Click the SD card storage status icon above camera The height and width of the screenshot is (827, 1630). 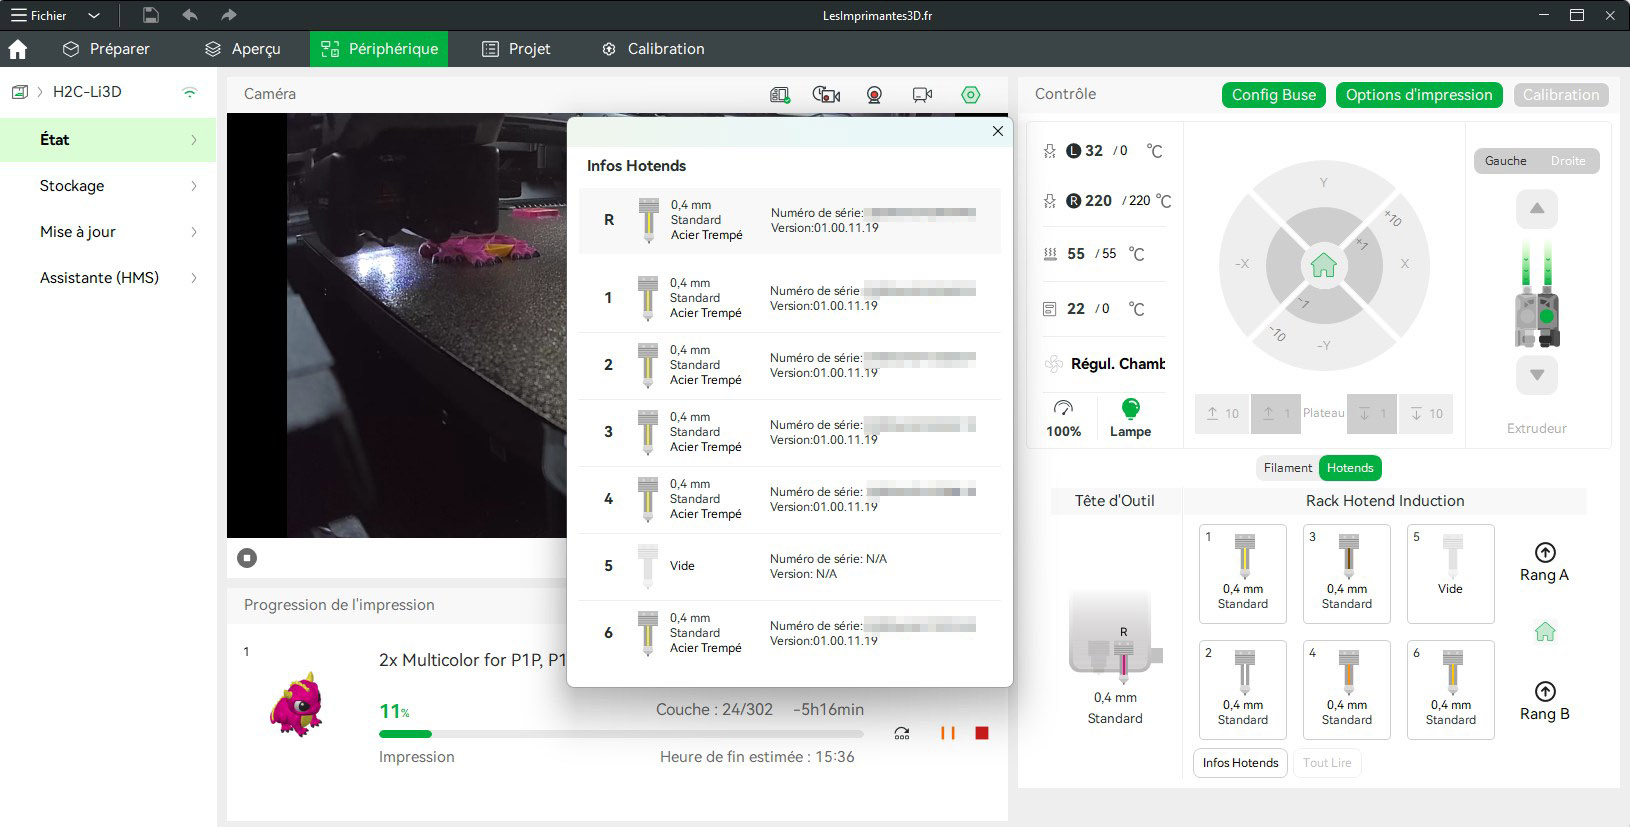click(780, 94)
